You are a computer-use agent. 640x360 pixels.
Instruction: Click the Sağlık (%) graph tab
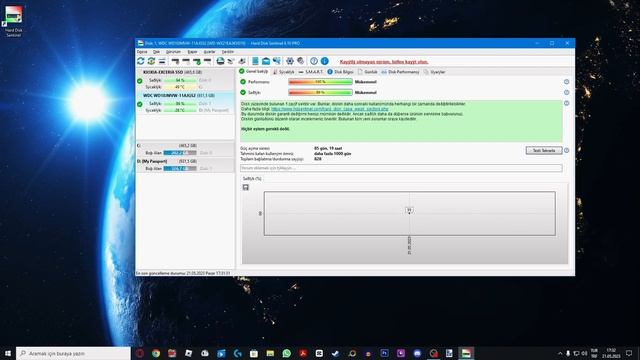[252, 179]
